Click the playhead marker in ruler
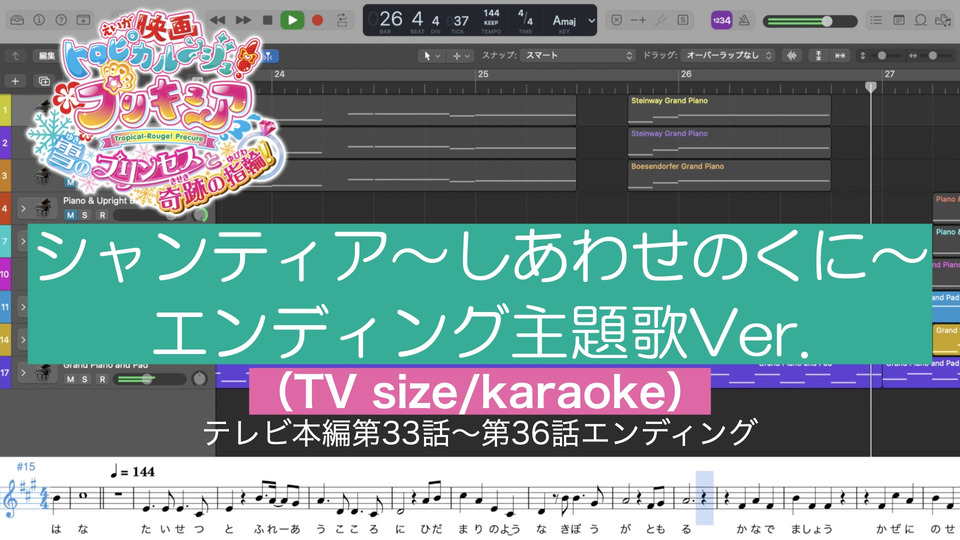Image resolution: width=960 pixels, height=540 pixels. coord(871,87)
